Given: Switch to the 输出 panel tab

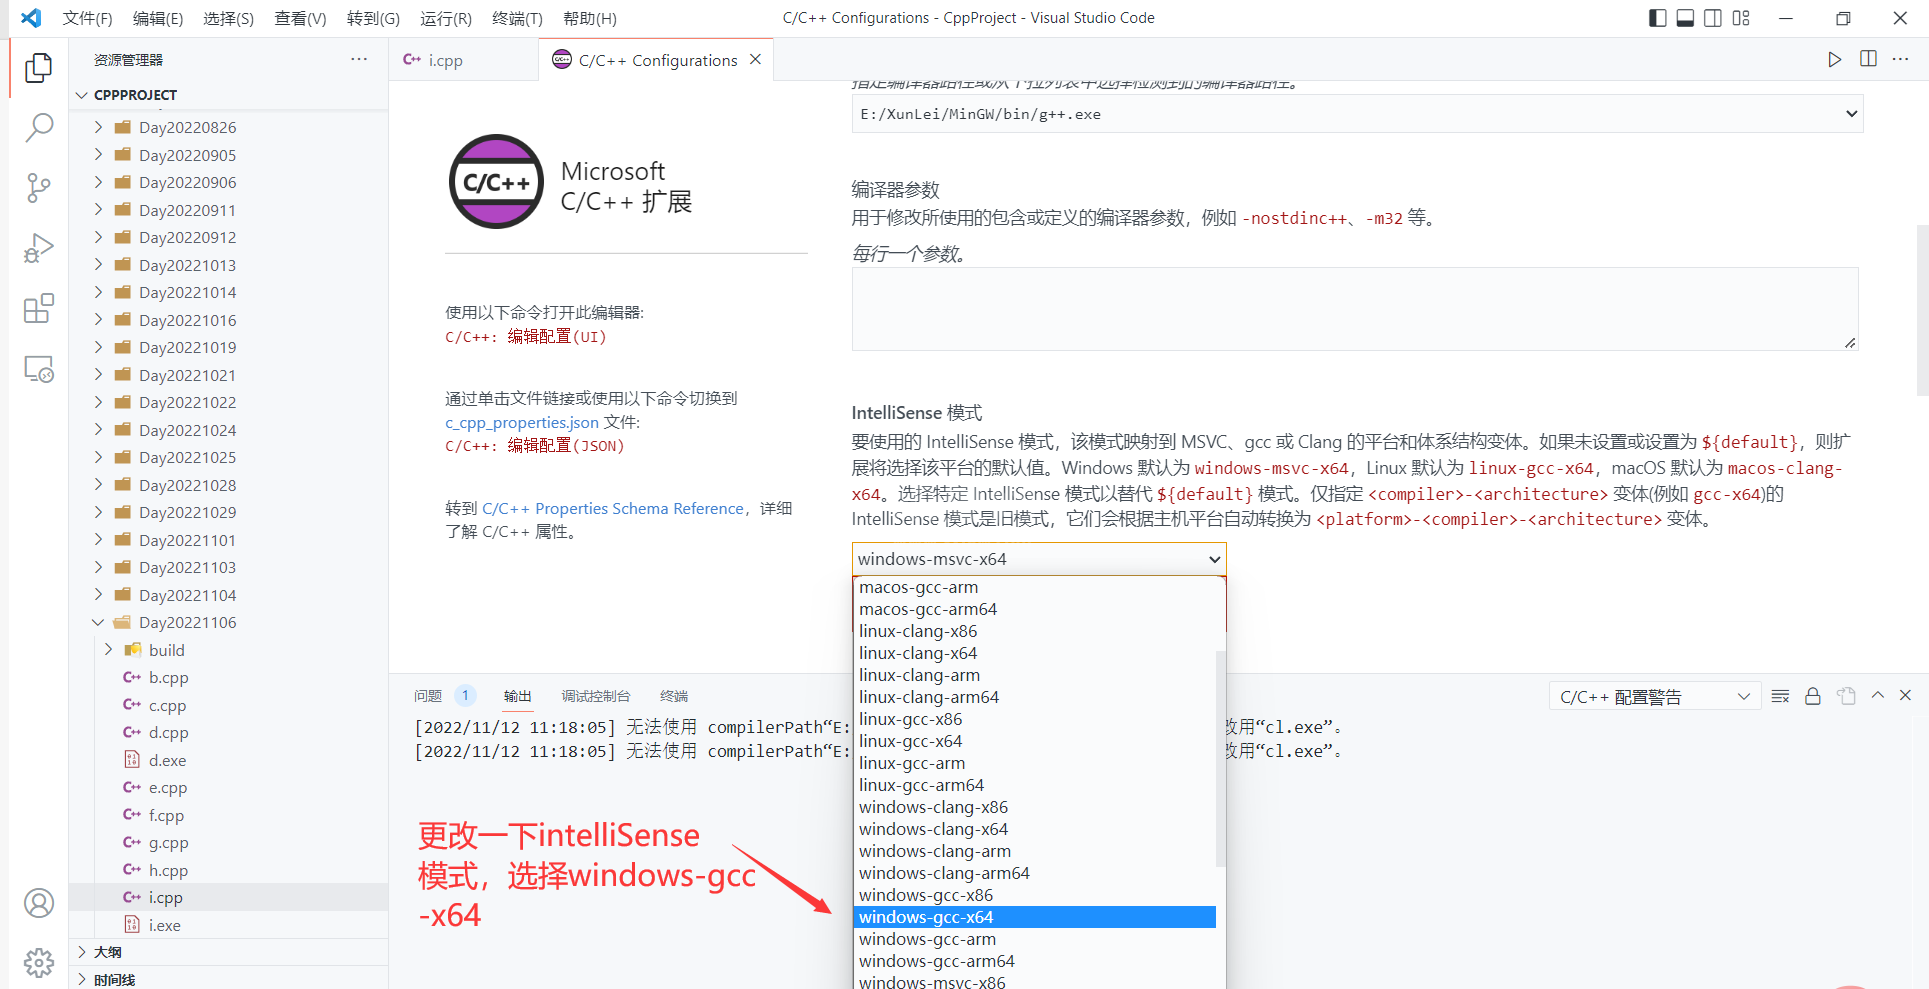Looking at the screenshot, I should pyautogui.click(x=518, y=696).
